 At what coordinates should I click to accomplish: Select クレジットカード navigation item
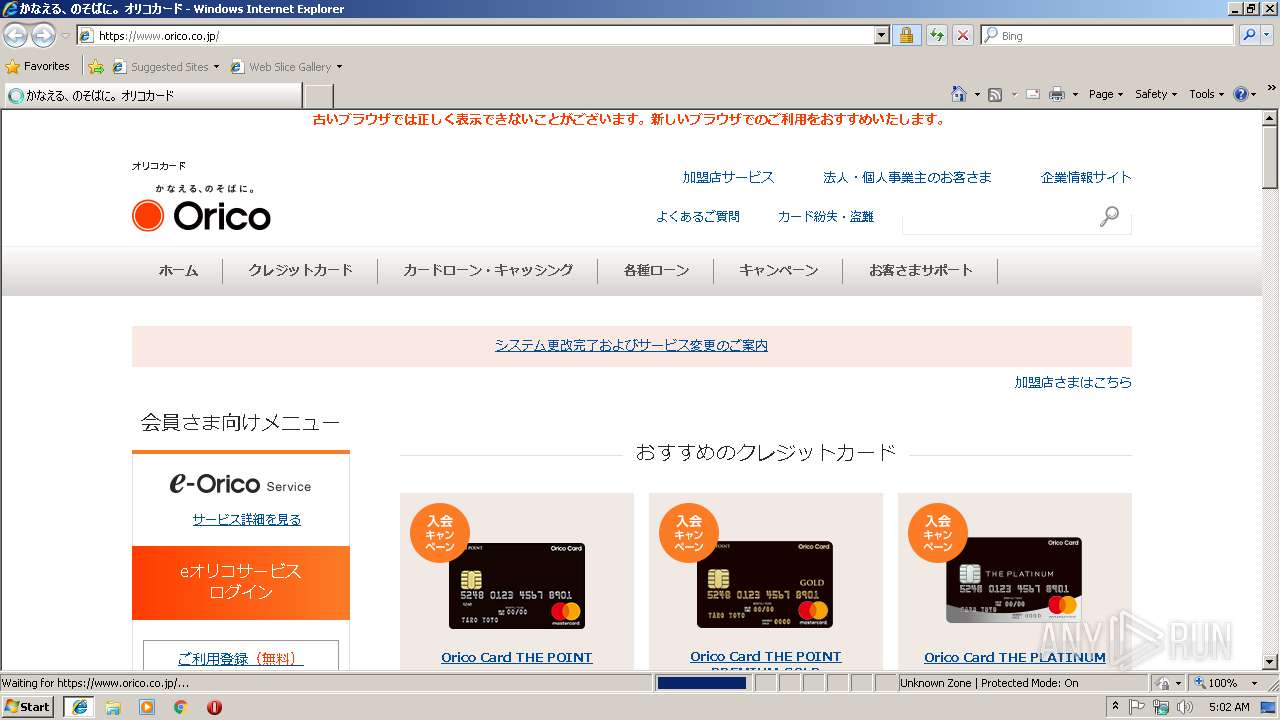coord(300,270)
